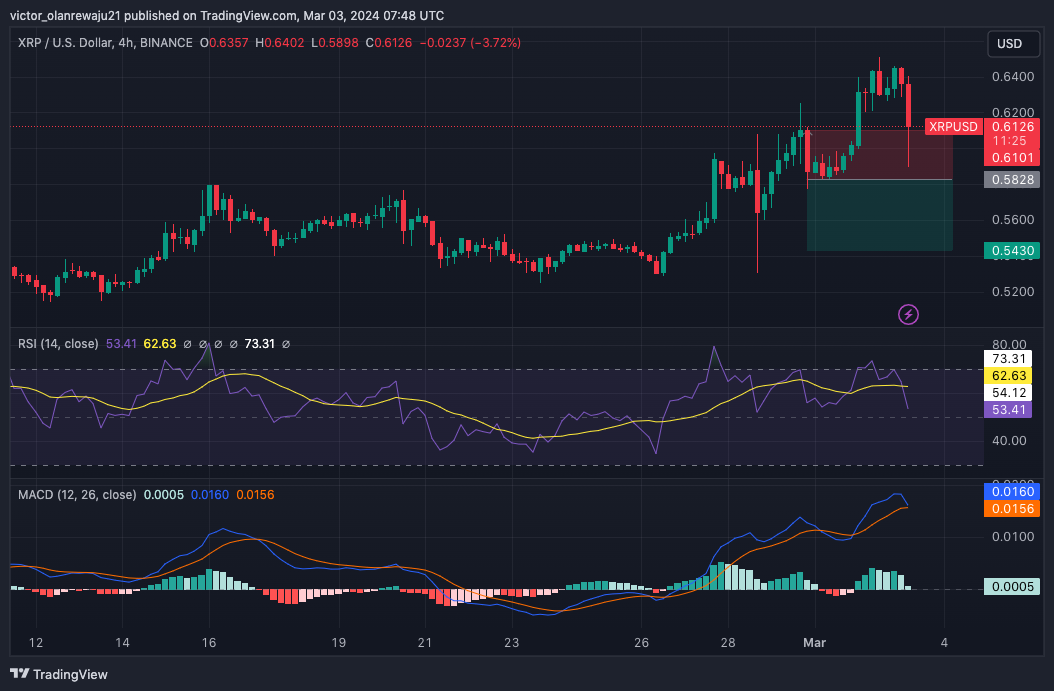
Task: Click the purple 53.41 RSI axis label
Action: 1008,409
